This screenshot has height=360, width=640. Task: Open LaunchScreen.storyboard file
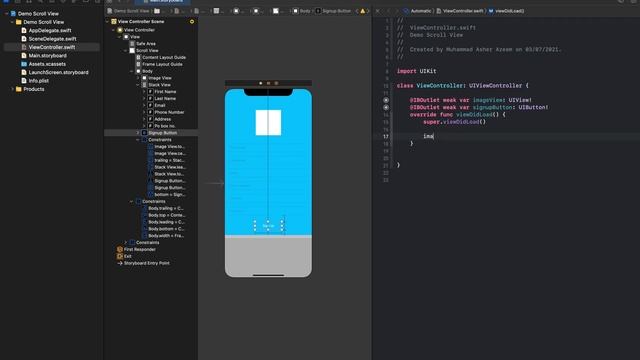coord(58,72)
